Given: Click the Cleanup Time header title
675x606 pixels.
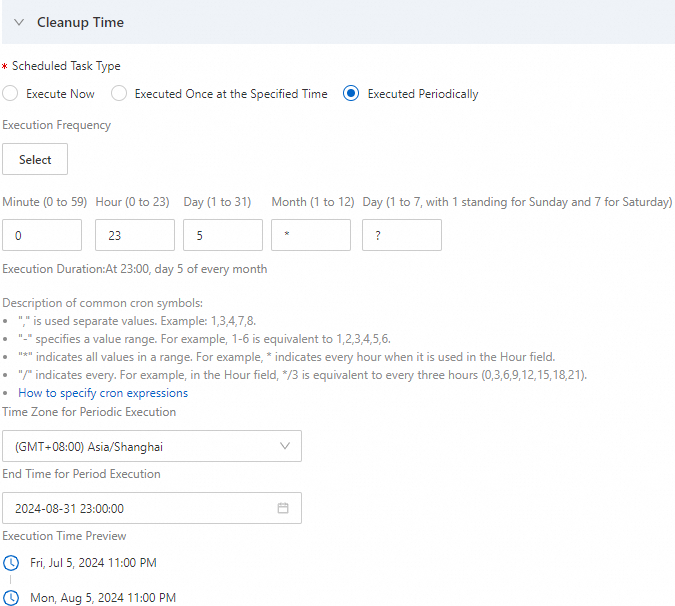Looking at the screenshot, I should coord(80,22).
